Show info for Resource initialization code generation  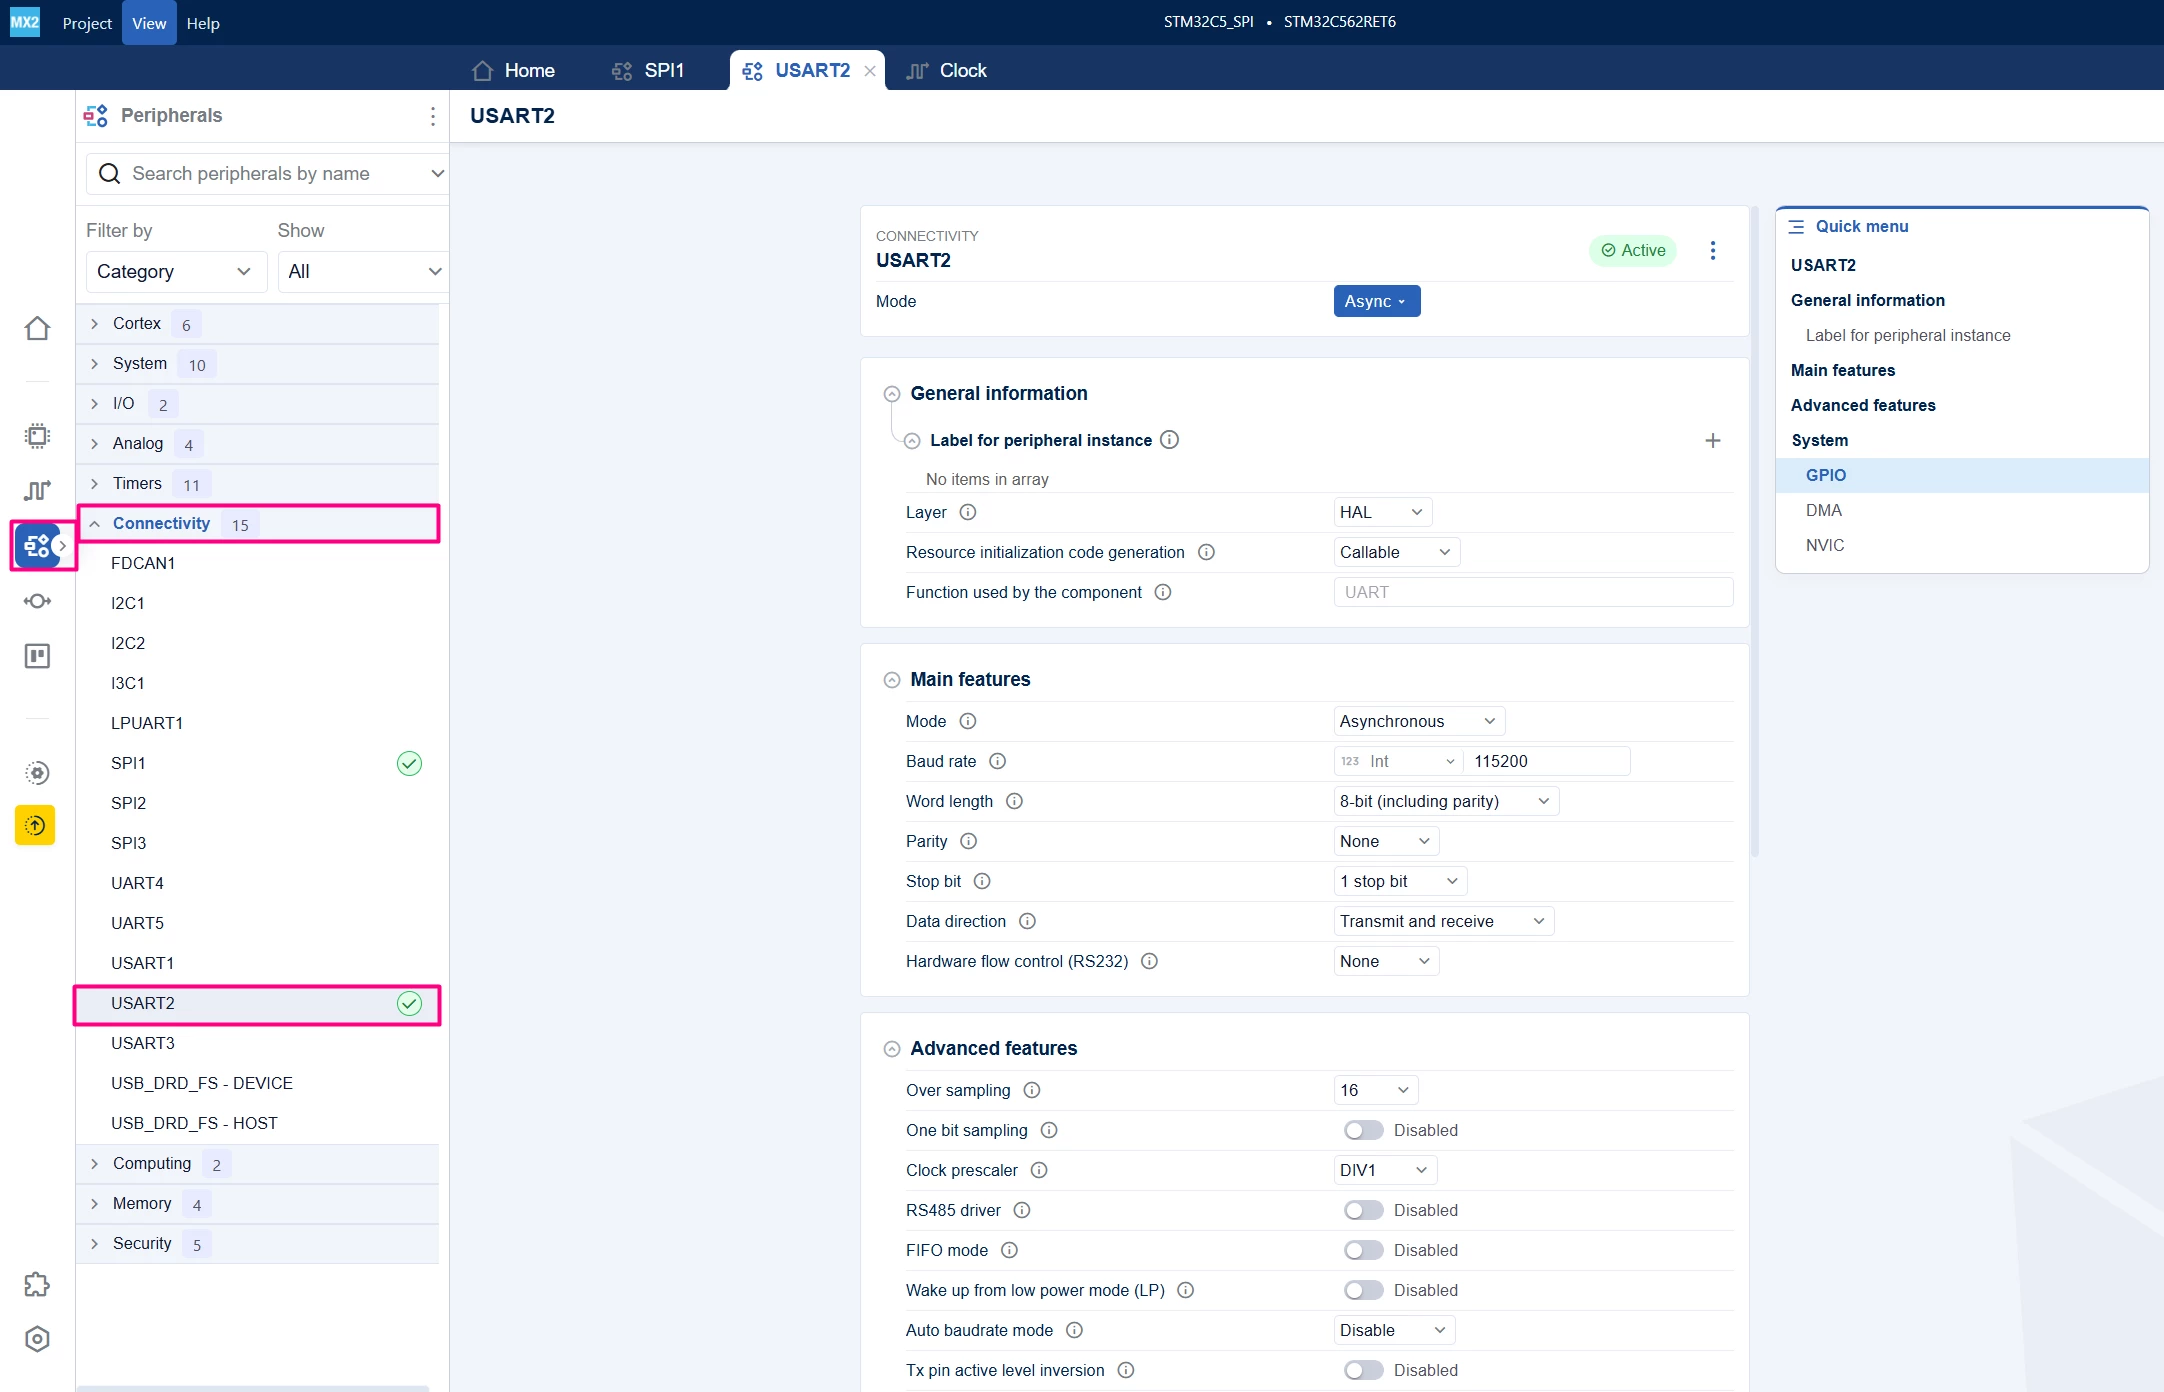[x=1206, y=552]
